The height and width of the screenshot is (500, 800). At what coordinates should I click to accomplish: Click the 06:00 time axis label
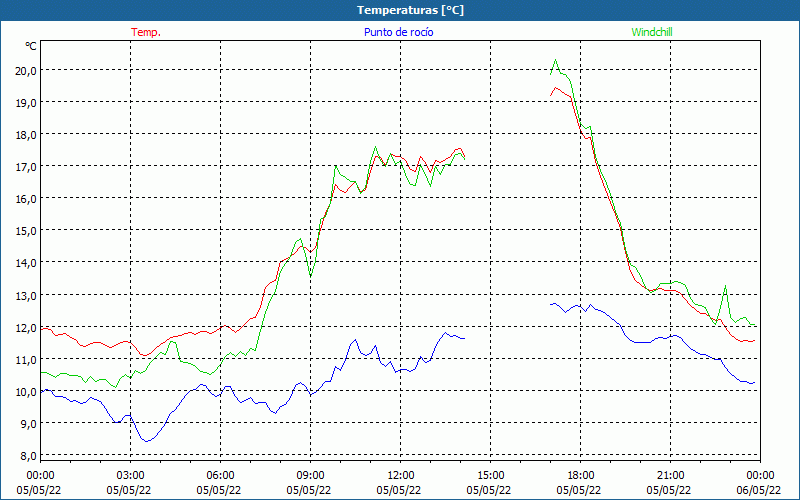(x=220, y=476)
